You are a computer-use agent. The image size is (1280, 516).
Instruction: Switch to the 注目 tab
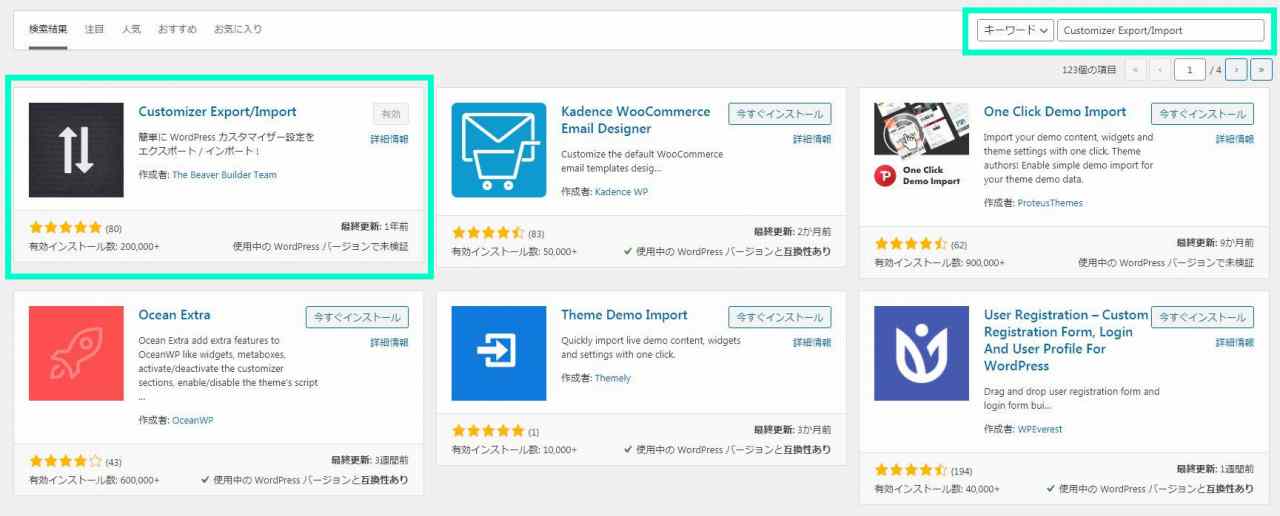[x=95, y=29]
